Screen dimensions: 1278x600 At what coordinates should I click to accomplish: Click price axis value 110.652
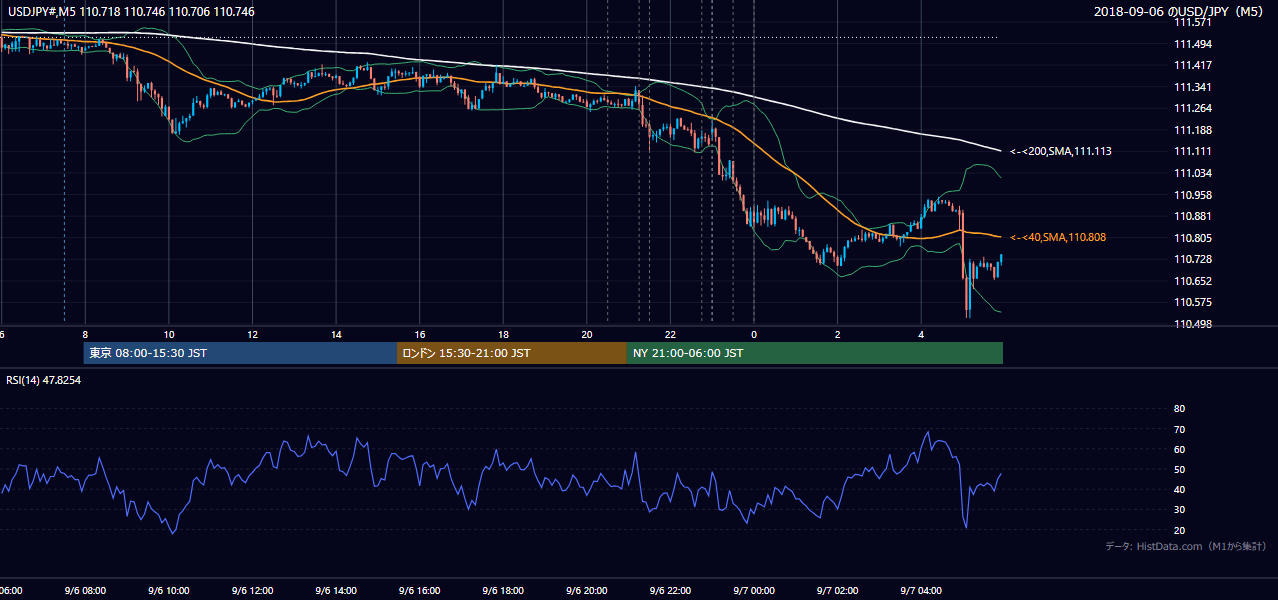click(x=1191, y=281)
